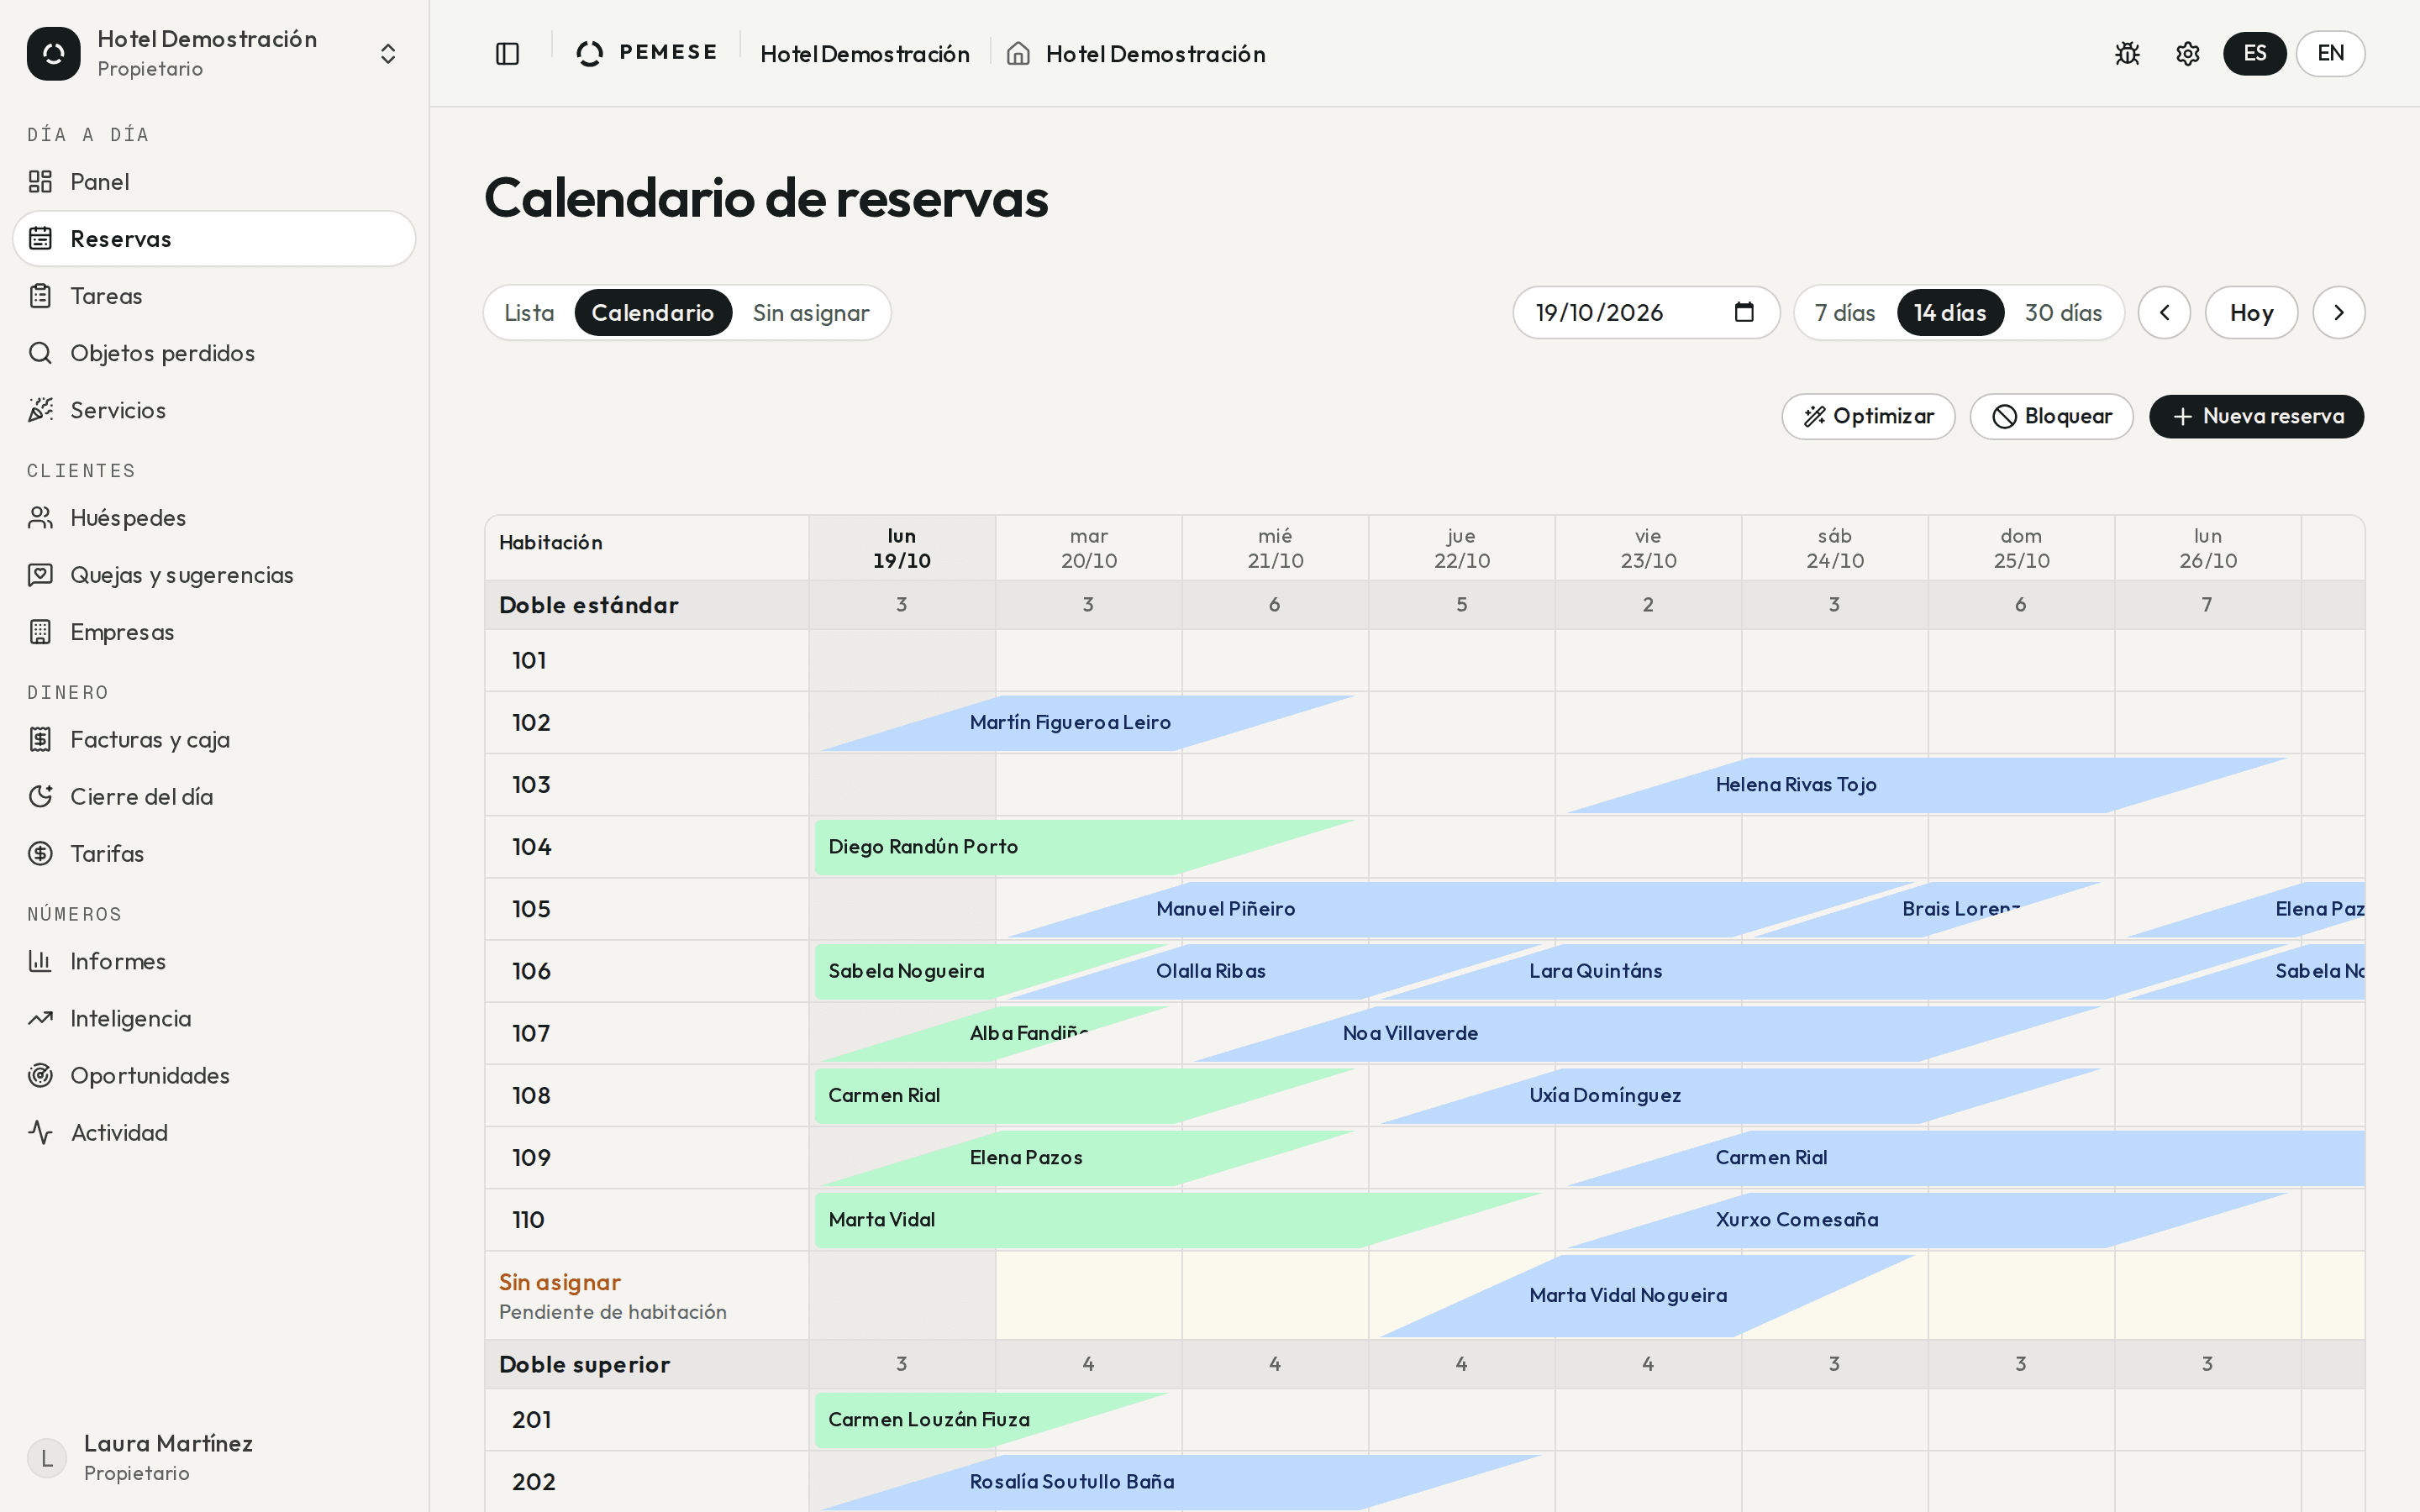This screenshot has width=2420, height=1512.
Task: Open Inteligencia section
Action: point(214,1018)
